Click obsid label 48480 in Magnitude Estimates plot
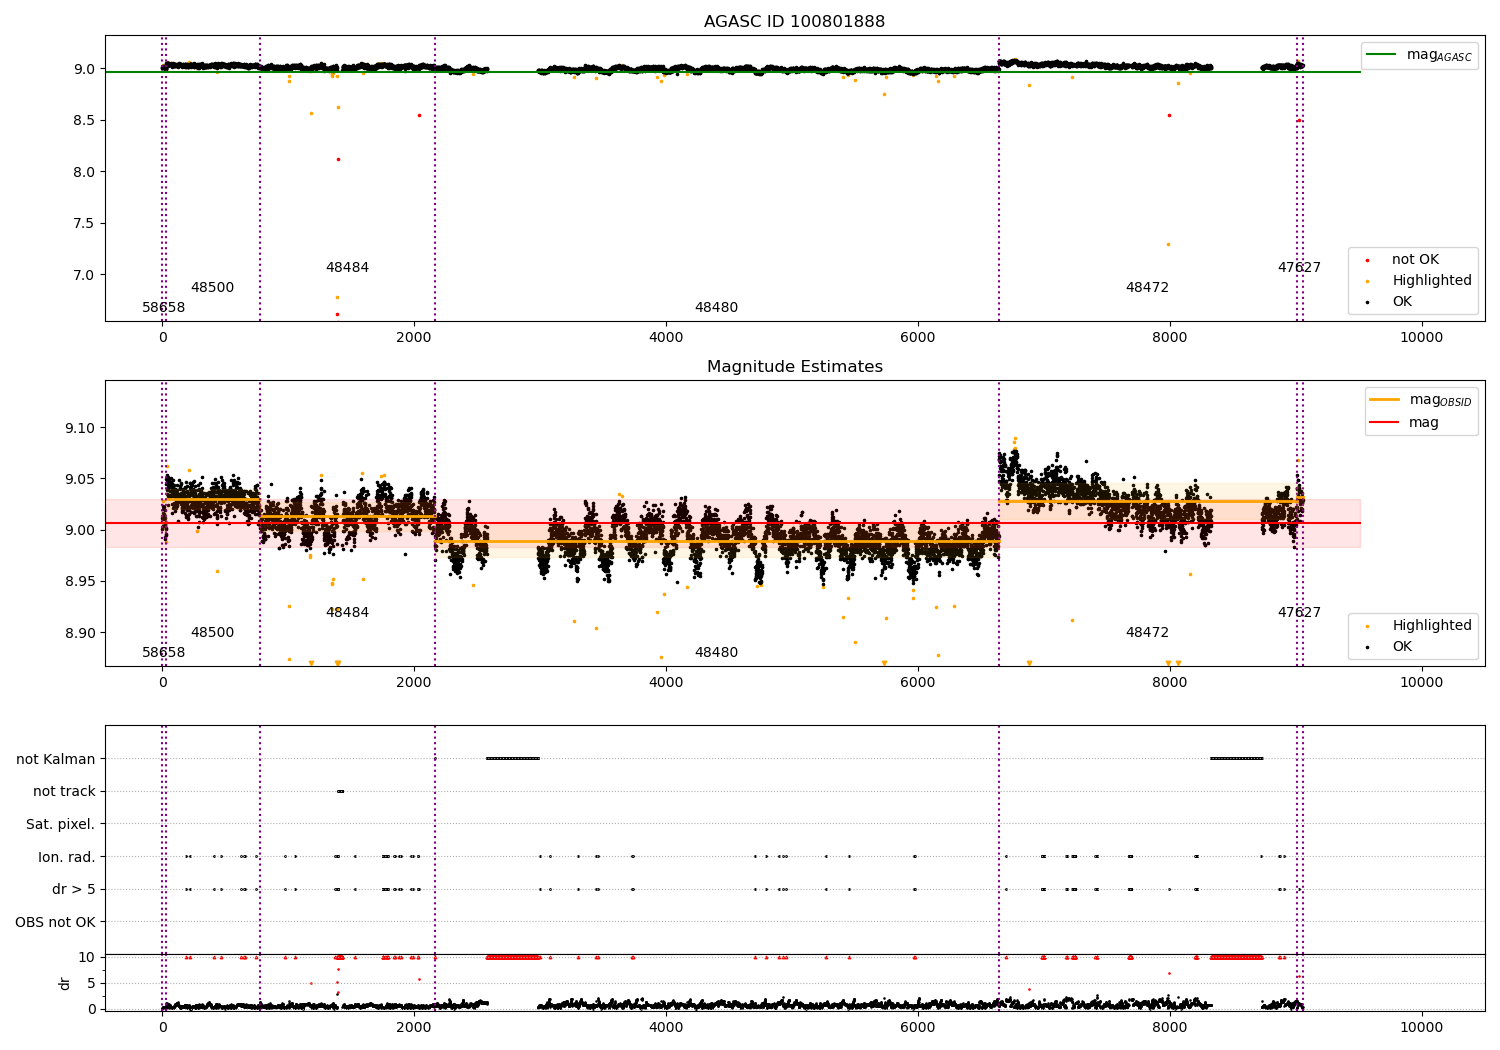Image resolution: width=1500 pixels, height=1050 pixels. (x=716, y=653)
